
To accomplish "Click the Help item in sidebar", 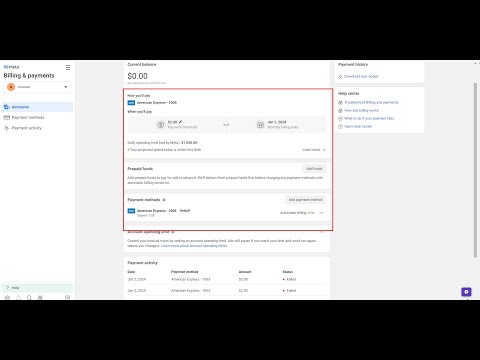I will click(x=37, y=288).
